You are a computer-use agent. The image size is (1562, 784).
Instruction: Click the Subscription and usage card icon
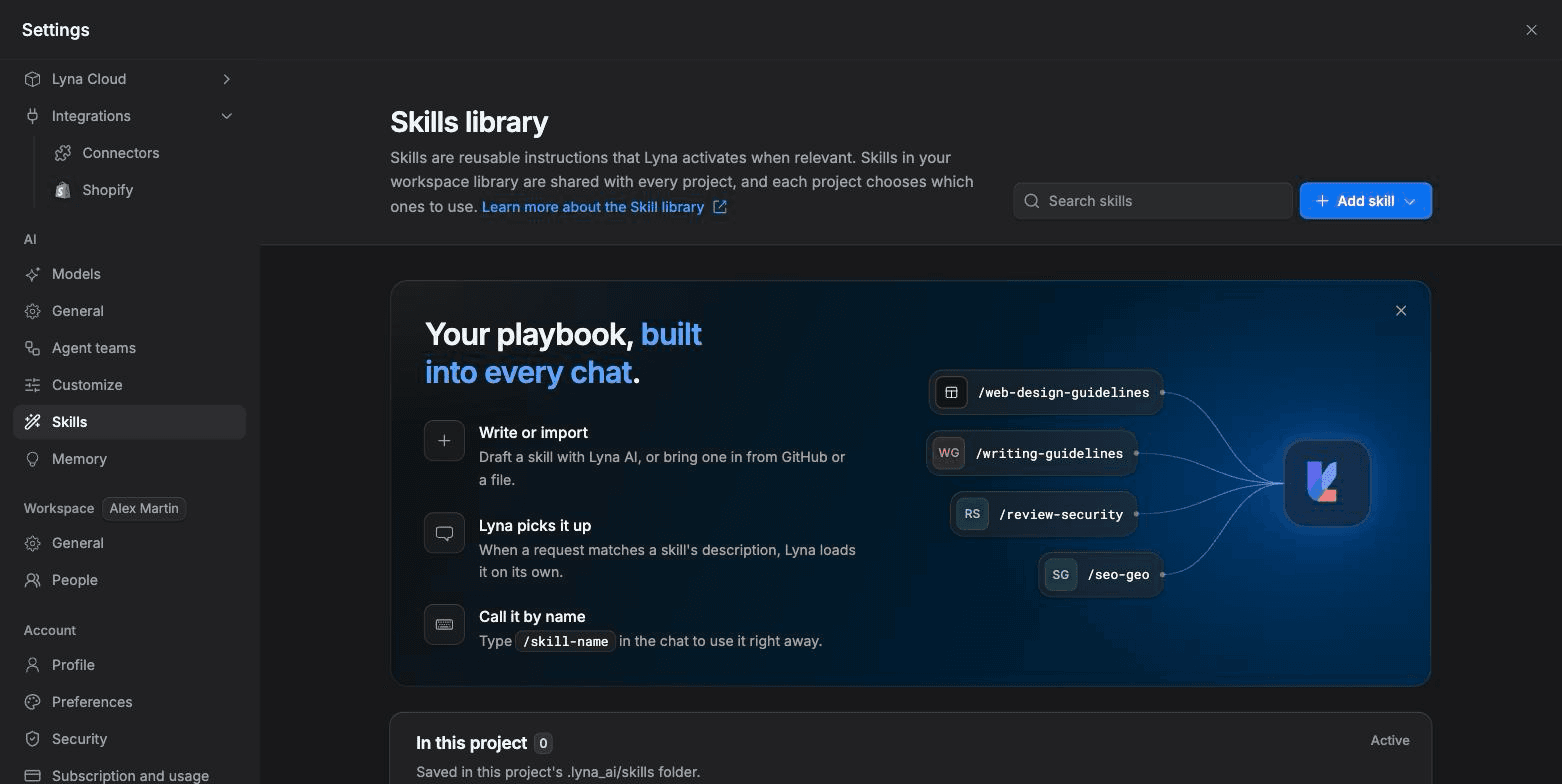coord(33,776)
